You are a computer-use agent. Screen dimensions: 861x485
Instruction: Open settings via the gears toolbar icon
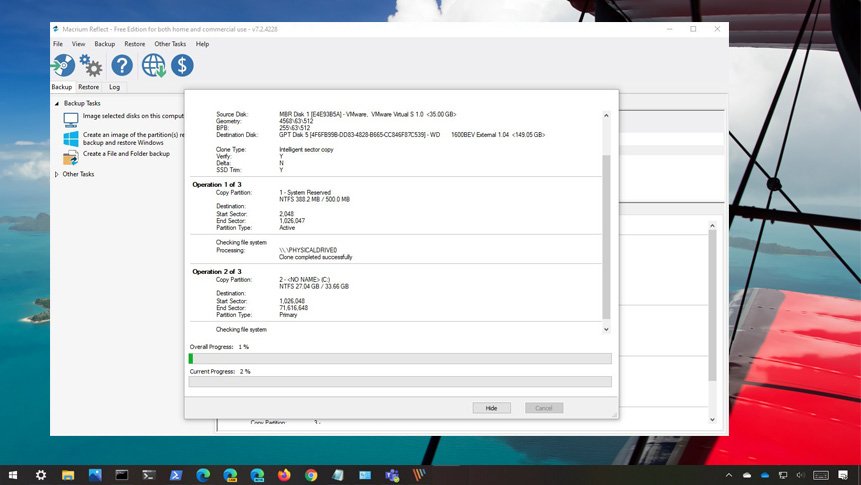[91, 66]
